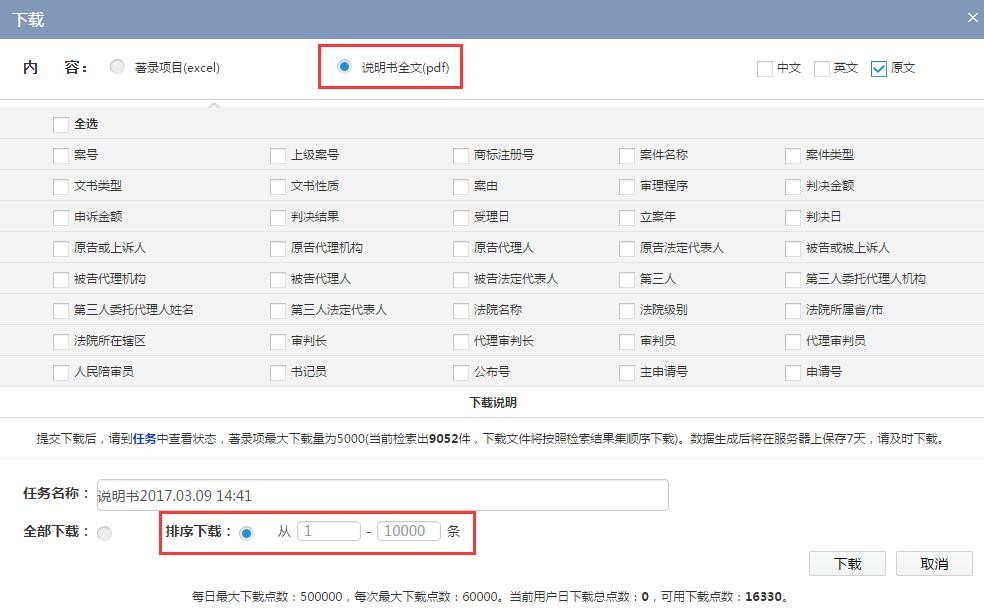Check the 商标注册号 checkbox
Image resolution: width=984 pixels, height=610 pixels.
coord(461,155)
